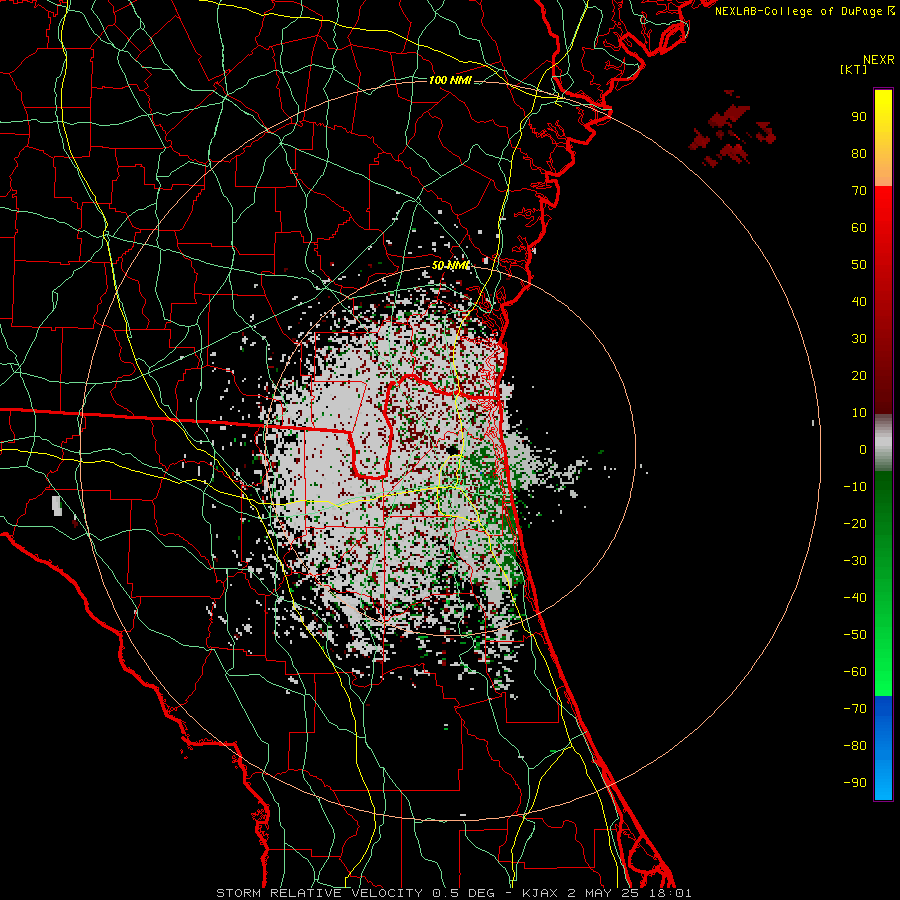
Task: Select the 0 value on velocity scale
Action: (863, 450)
